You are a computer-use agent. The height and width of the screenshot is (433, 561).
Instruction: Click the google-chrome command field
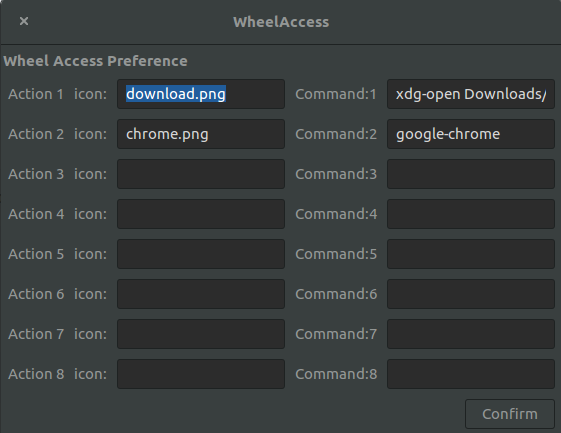pos(471,134)
